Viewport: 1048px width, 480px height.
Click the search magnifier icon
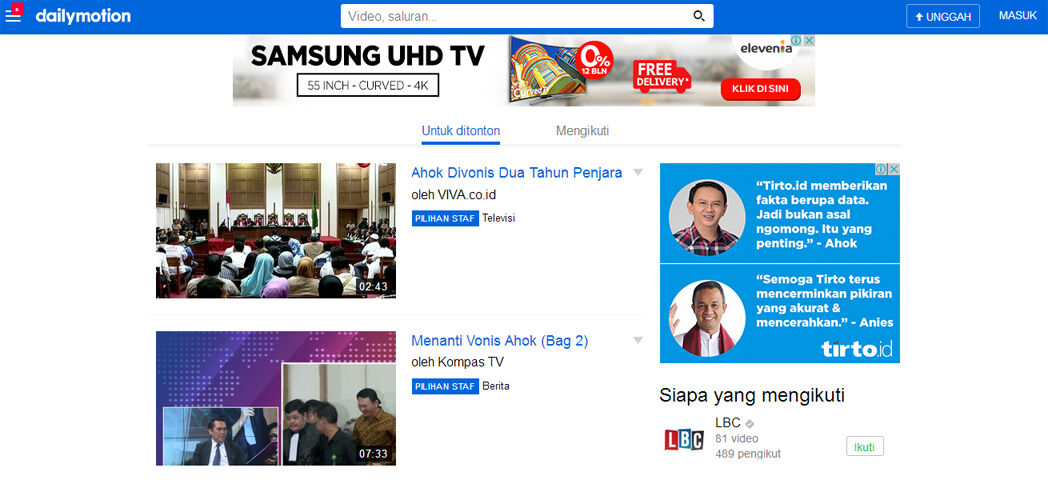coord(698,16)
